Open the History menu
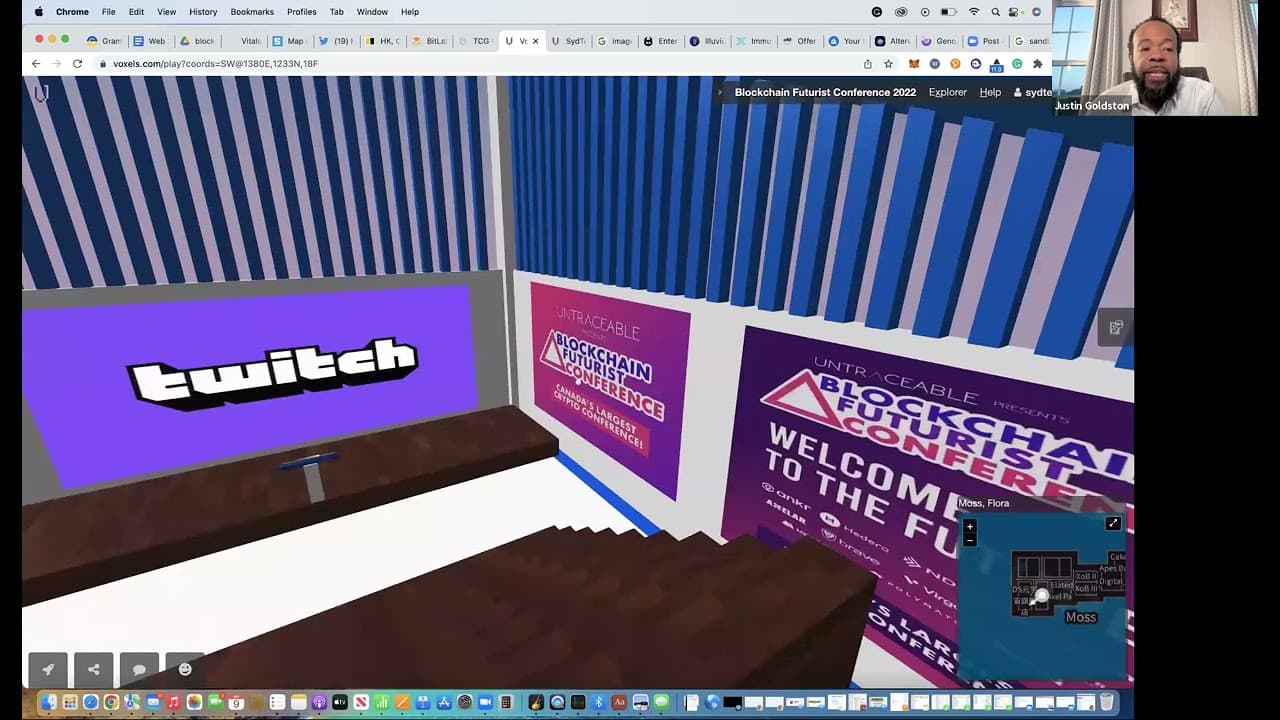 tap(203, 12)
